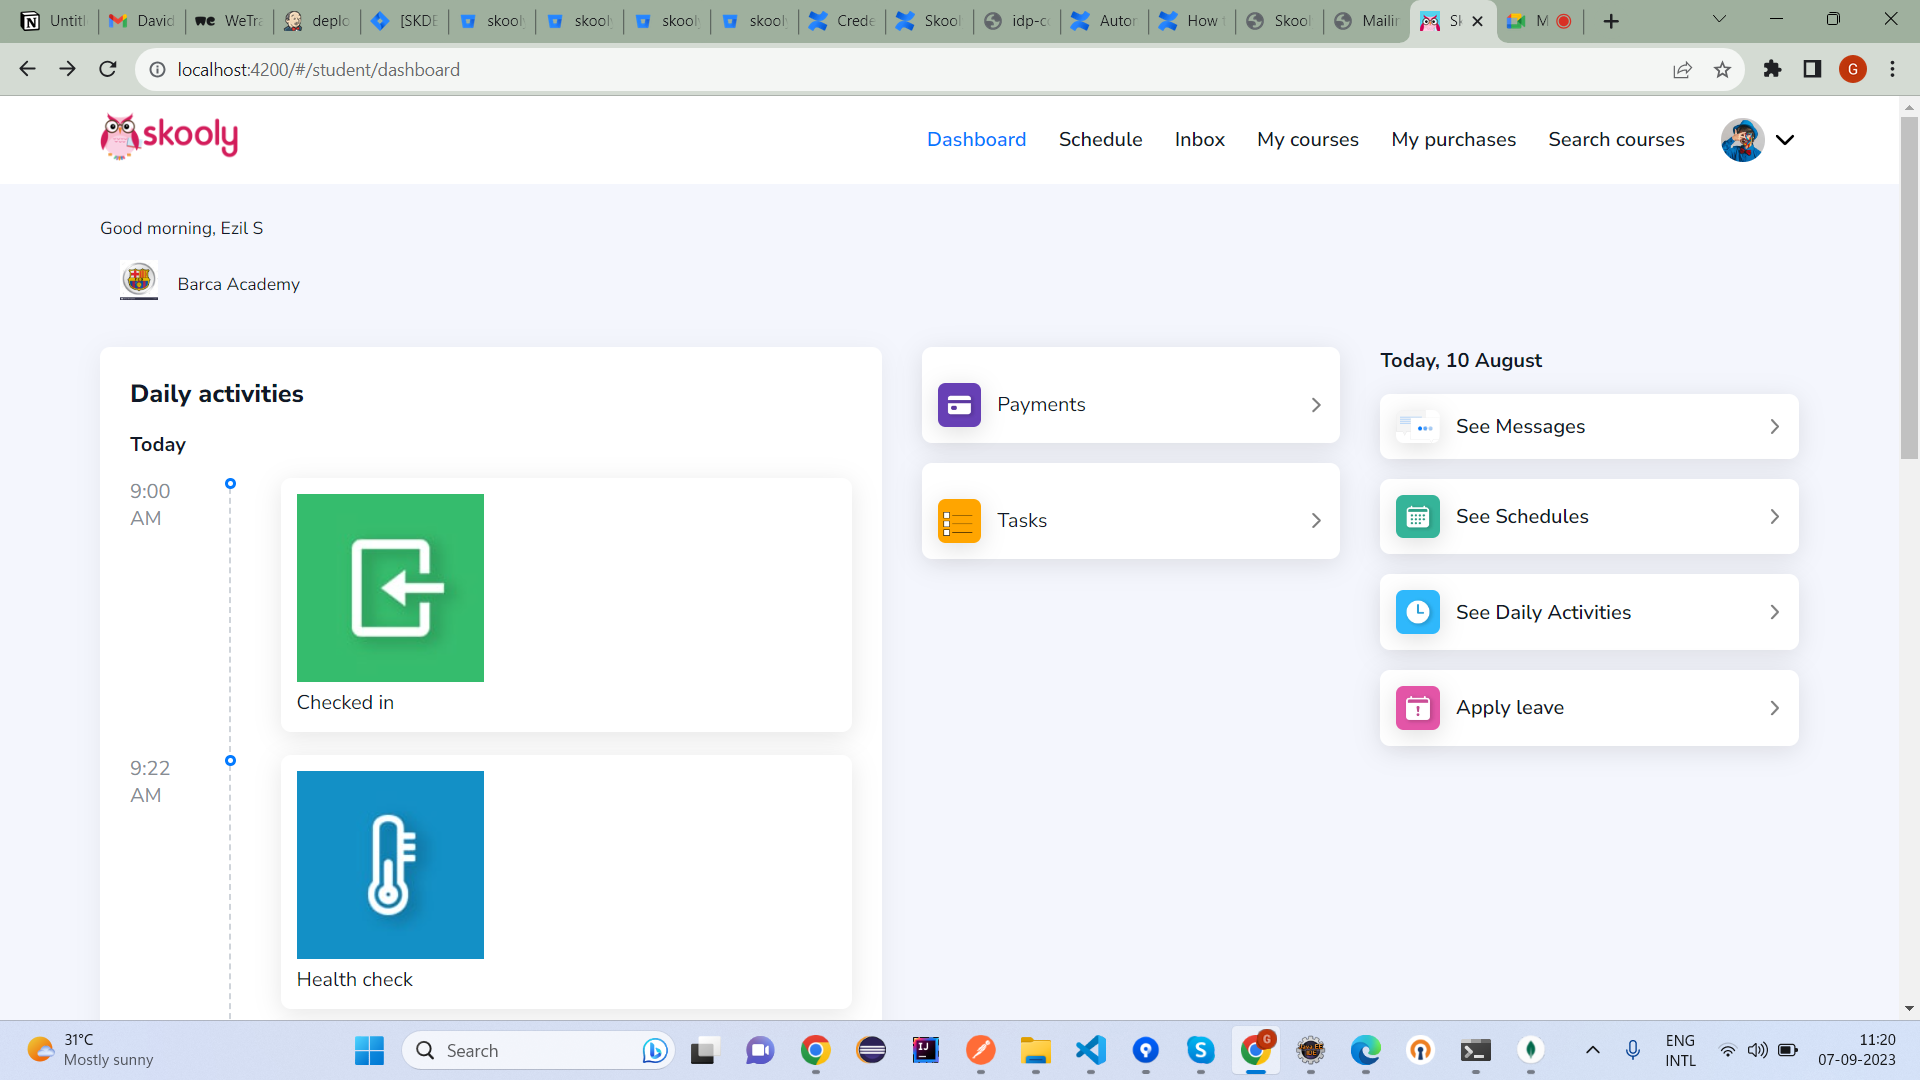This screenshot has height=1080, width=1920.
Task: Select the 9:00 AM timeline marker dot
Action: click(230, 484)
